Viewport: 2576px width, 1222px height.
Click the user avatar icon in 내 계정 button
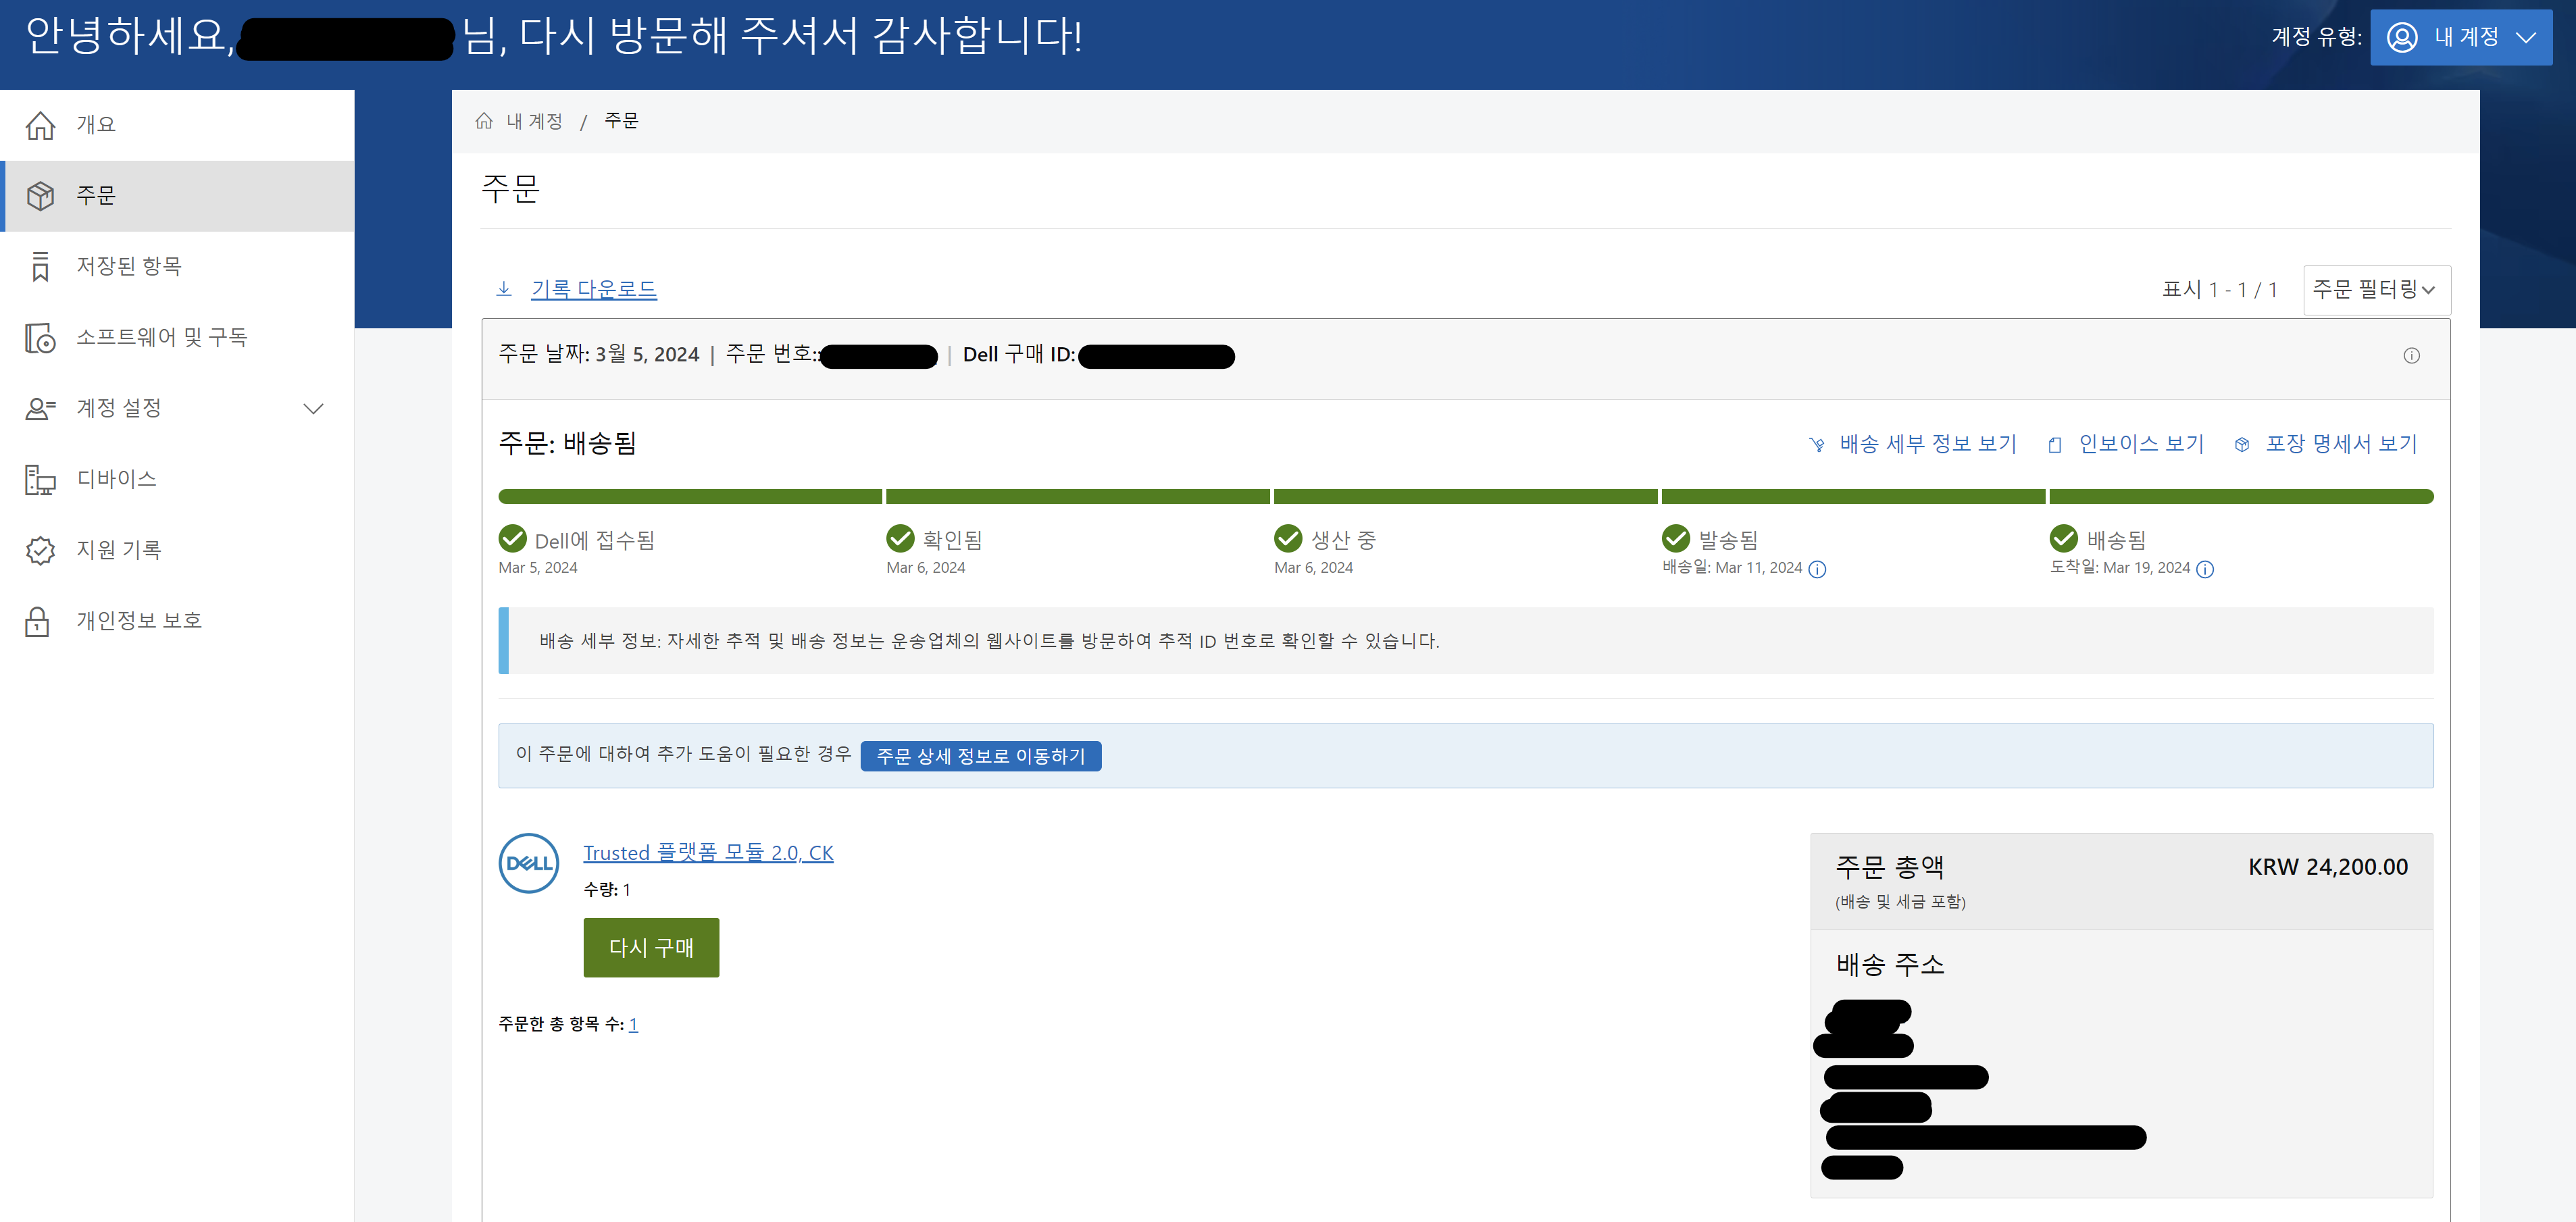pos(2402,38)
